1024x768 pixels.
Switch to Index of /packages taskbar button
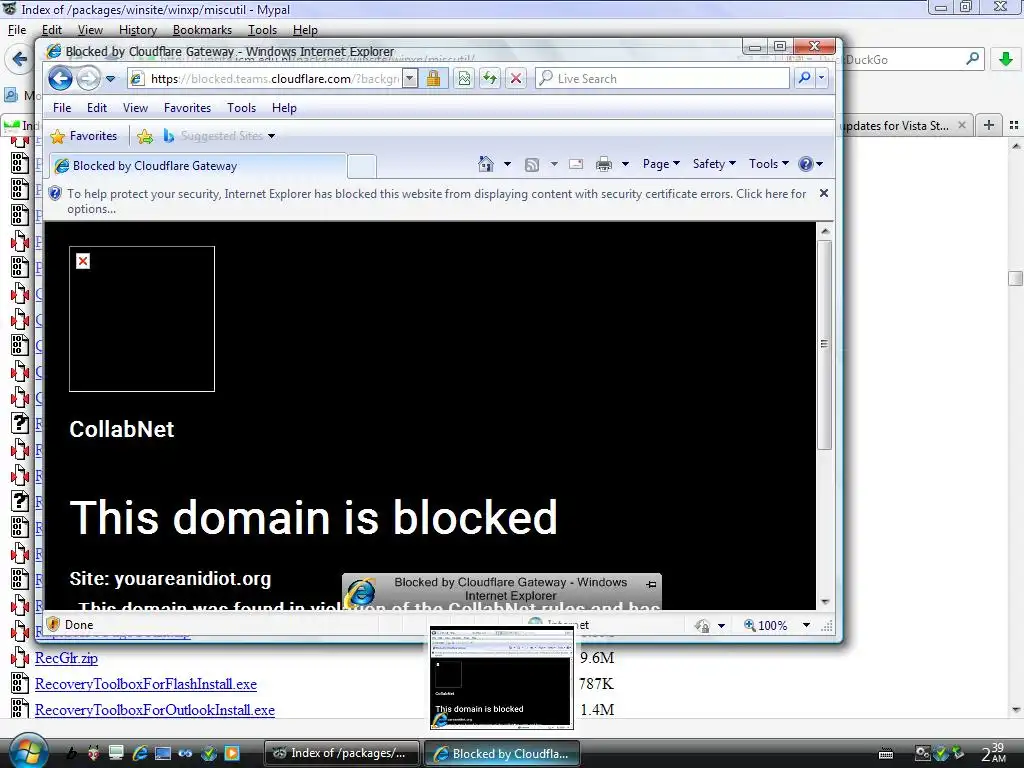pyautogui.click(x=342, y=753)
